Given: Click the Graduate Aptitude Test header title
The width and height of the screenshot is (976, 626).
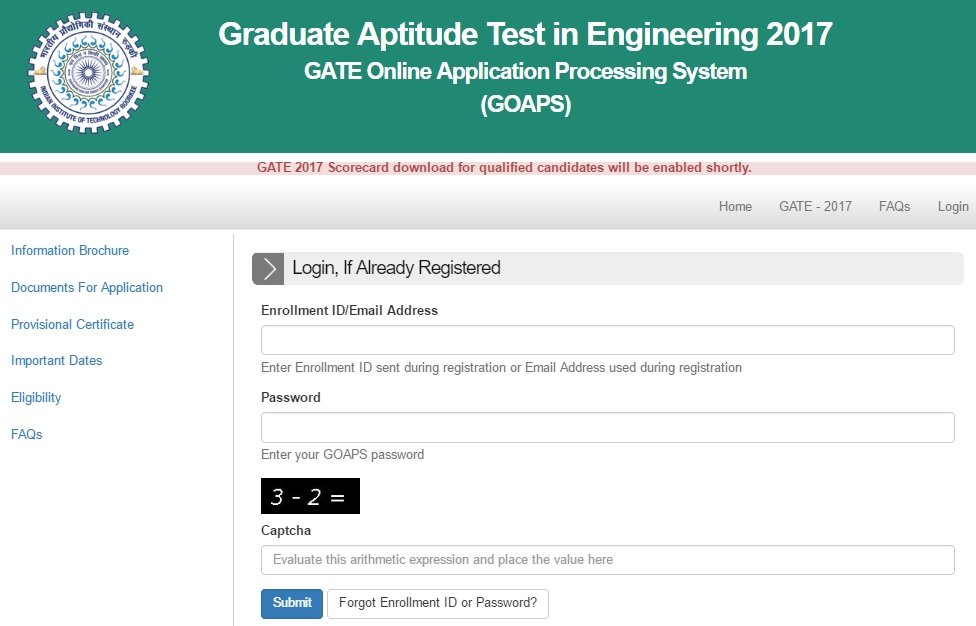Looking at the screenshot, I should (525, 35).
